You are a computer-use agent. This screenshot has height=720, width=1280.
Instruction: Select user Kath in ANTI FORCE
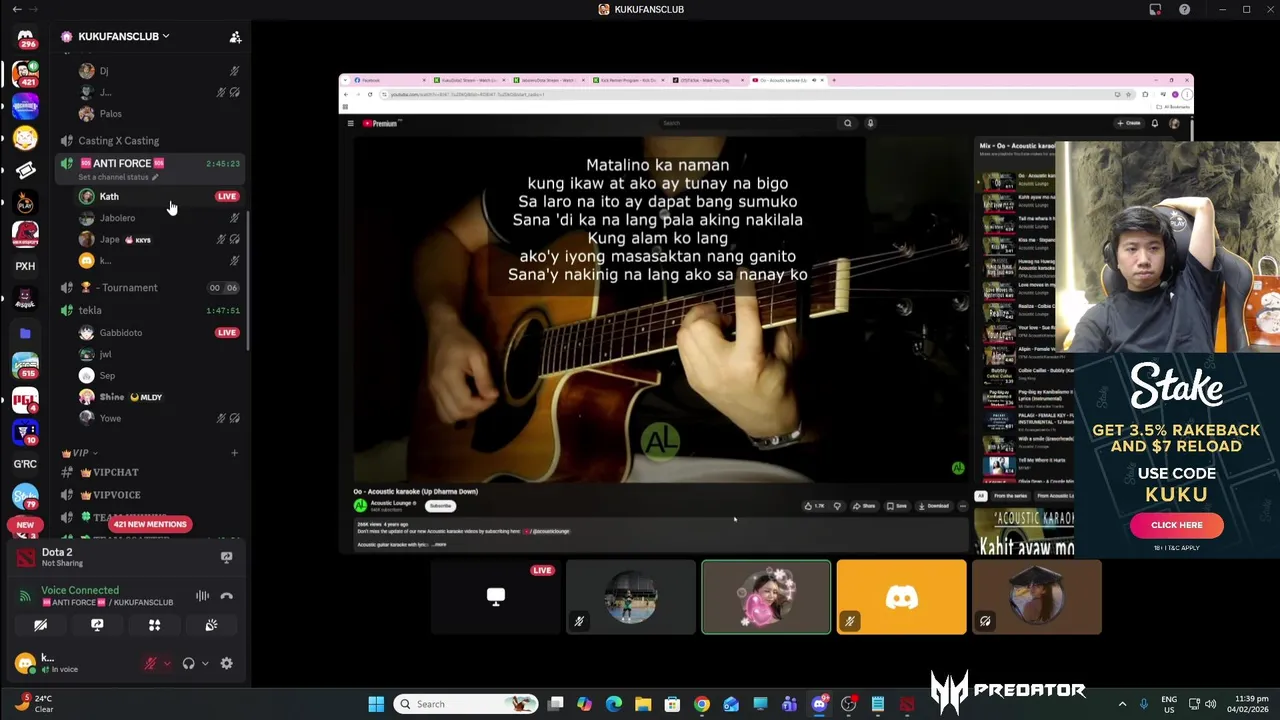coord(109,197)
